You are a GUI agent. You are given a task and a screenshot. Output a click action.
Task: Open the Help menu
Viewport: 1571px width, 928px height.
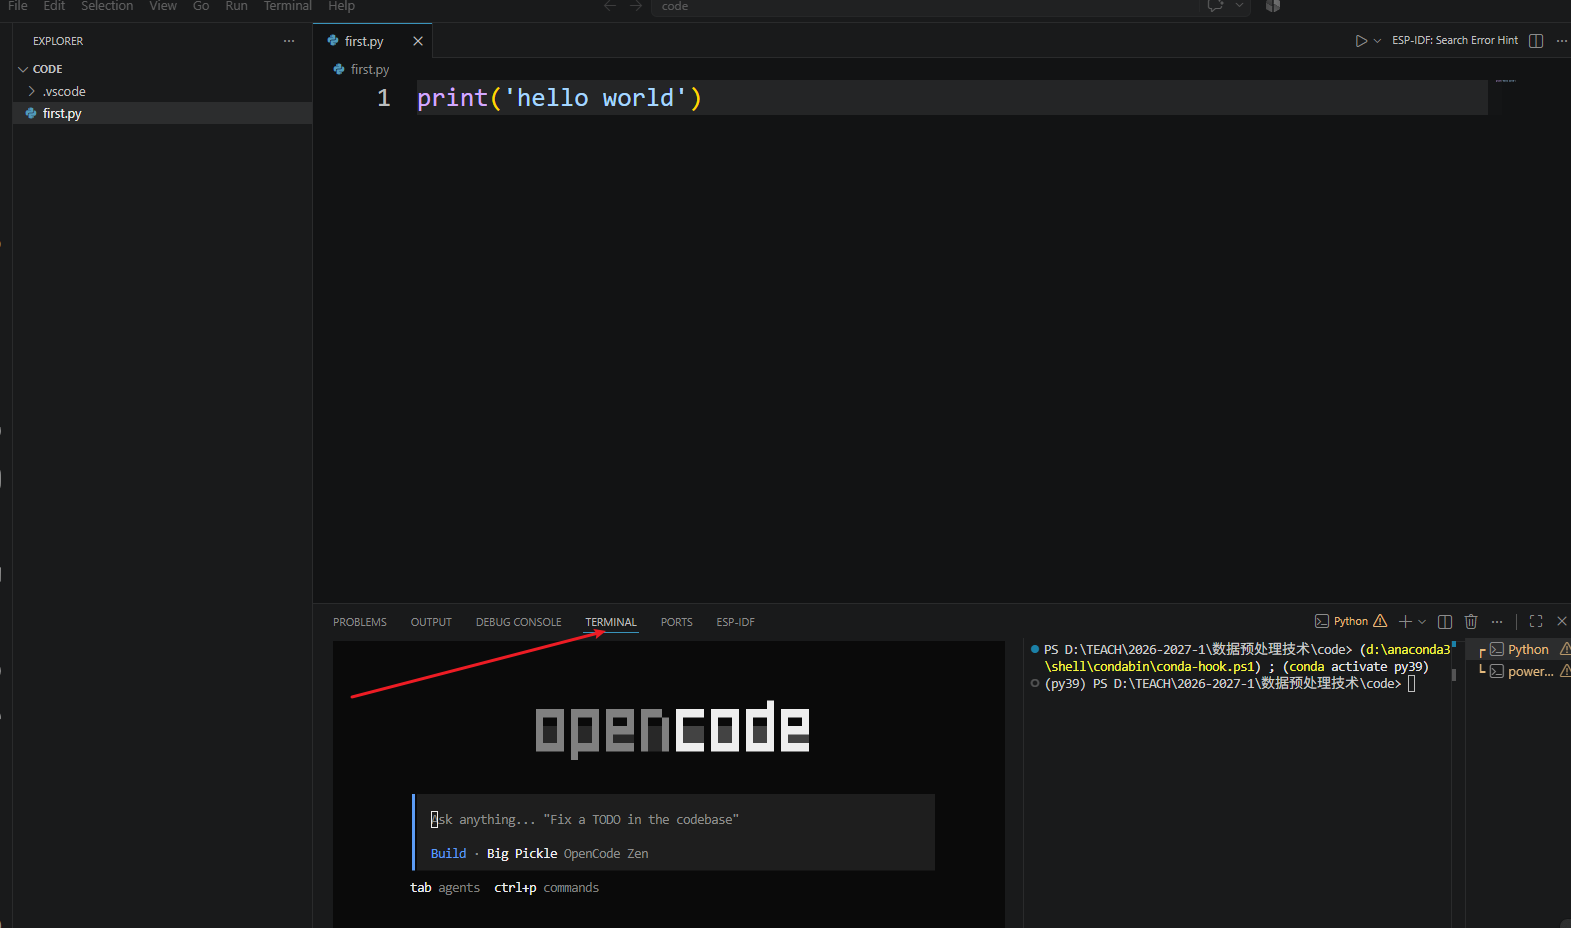[x=341, y=6]
